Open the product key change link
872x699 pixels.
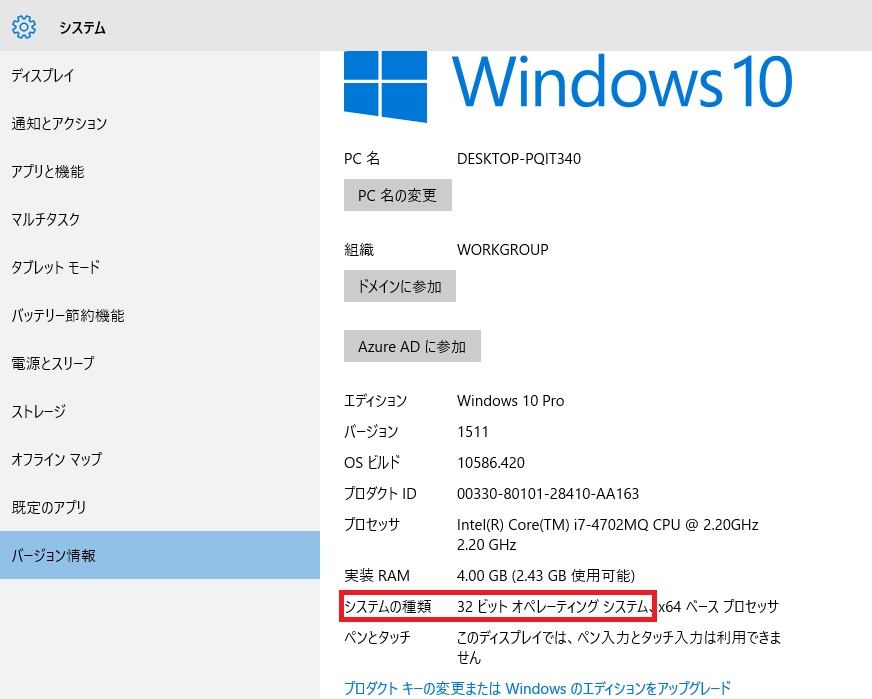pos(537,688)
